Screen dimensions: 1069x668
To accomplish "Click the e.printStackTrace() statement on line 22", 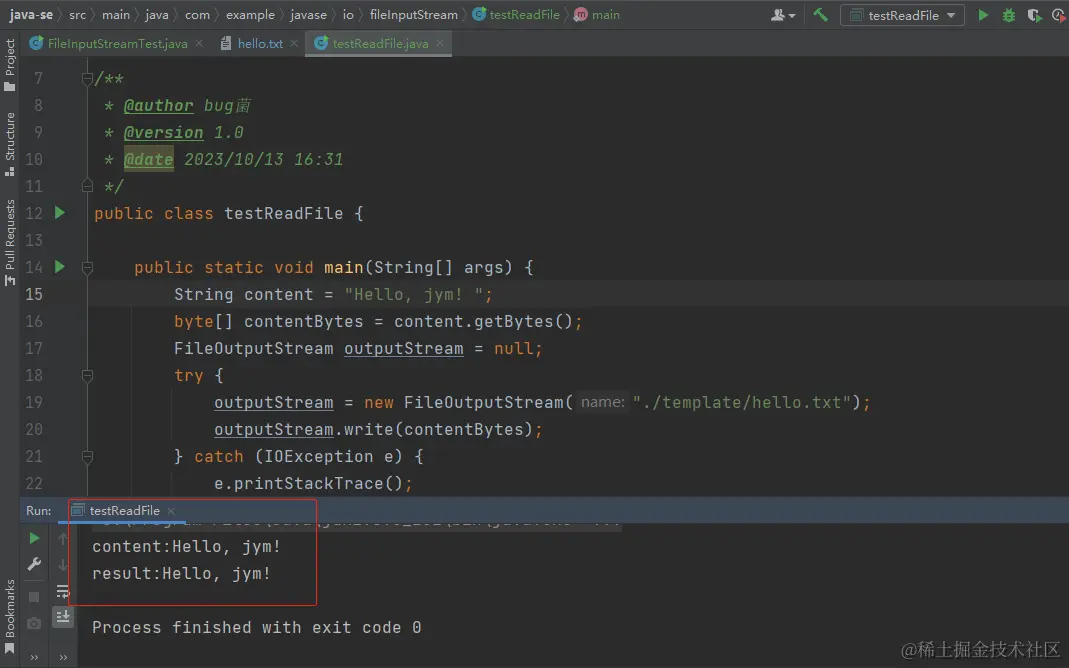I will click(313, 483).
